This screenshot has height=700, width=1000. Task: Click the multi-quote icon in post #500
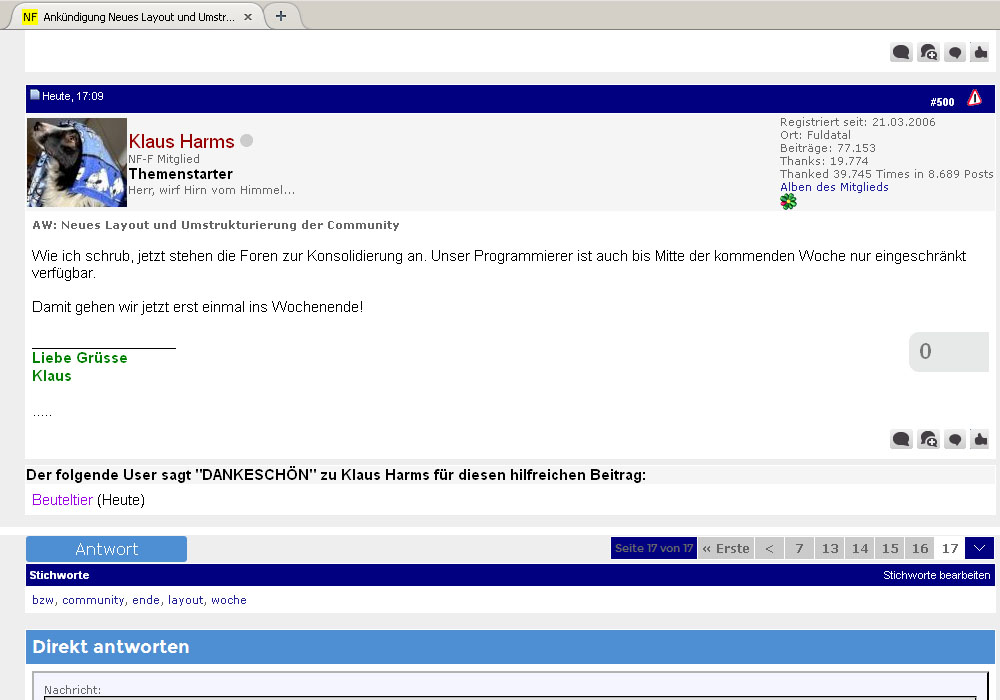pos(928,439)
